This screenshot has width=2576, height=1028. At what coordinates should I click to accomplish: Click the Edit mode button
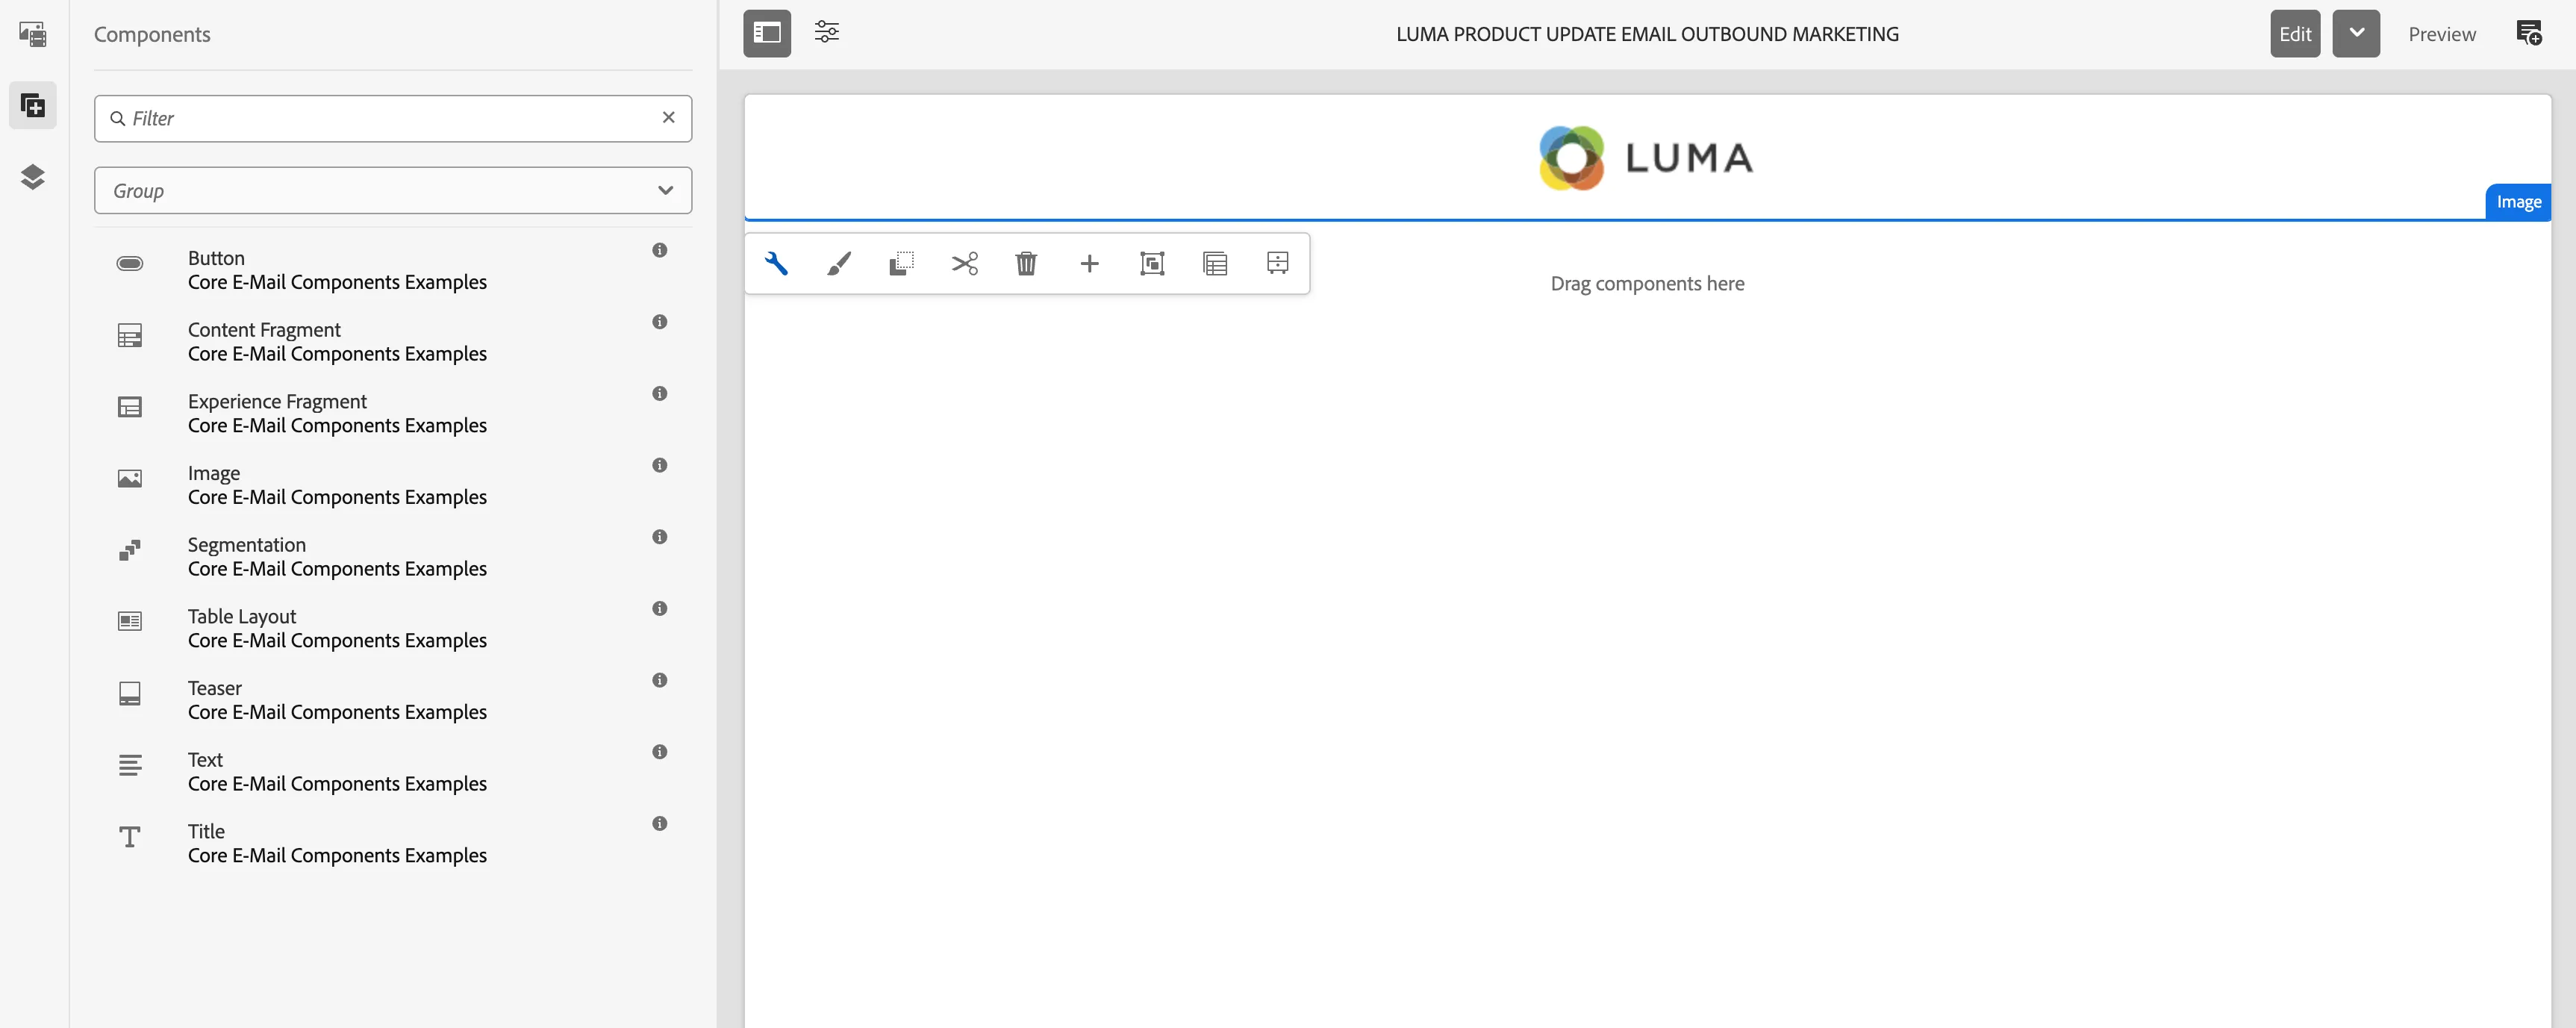(x=2294, y=33)
